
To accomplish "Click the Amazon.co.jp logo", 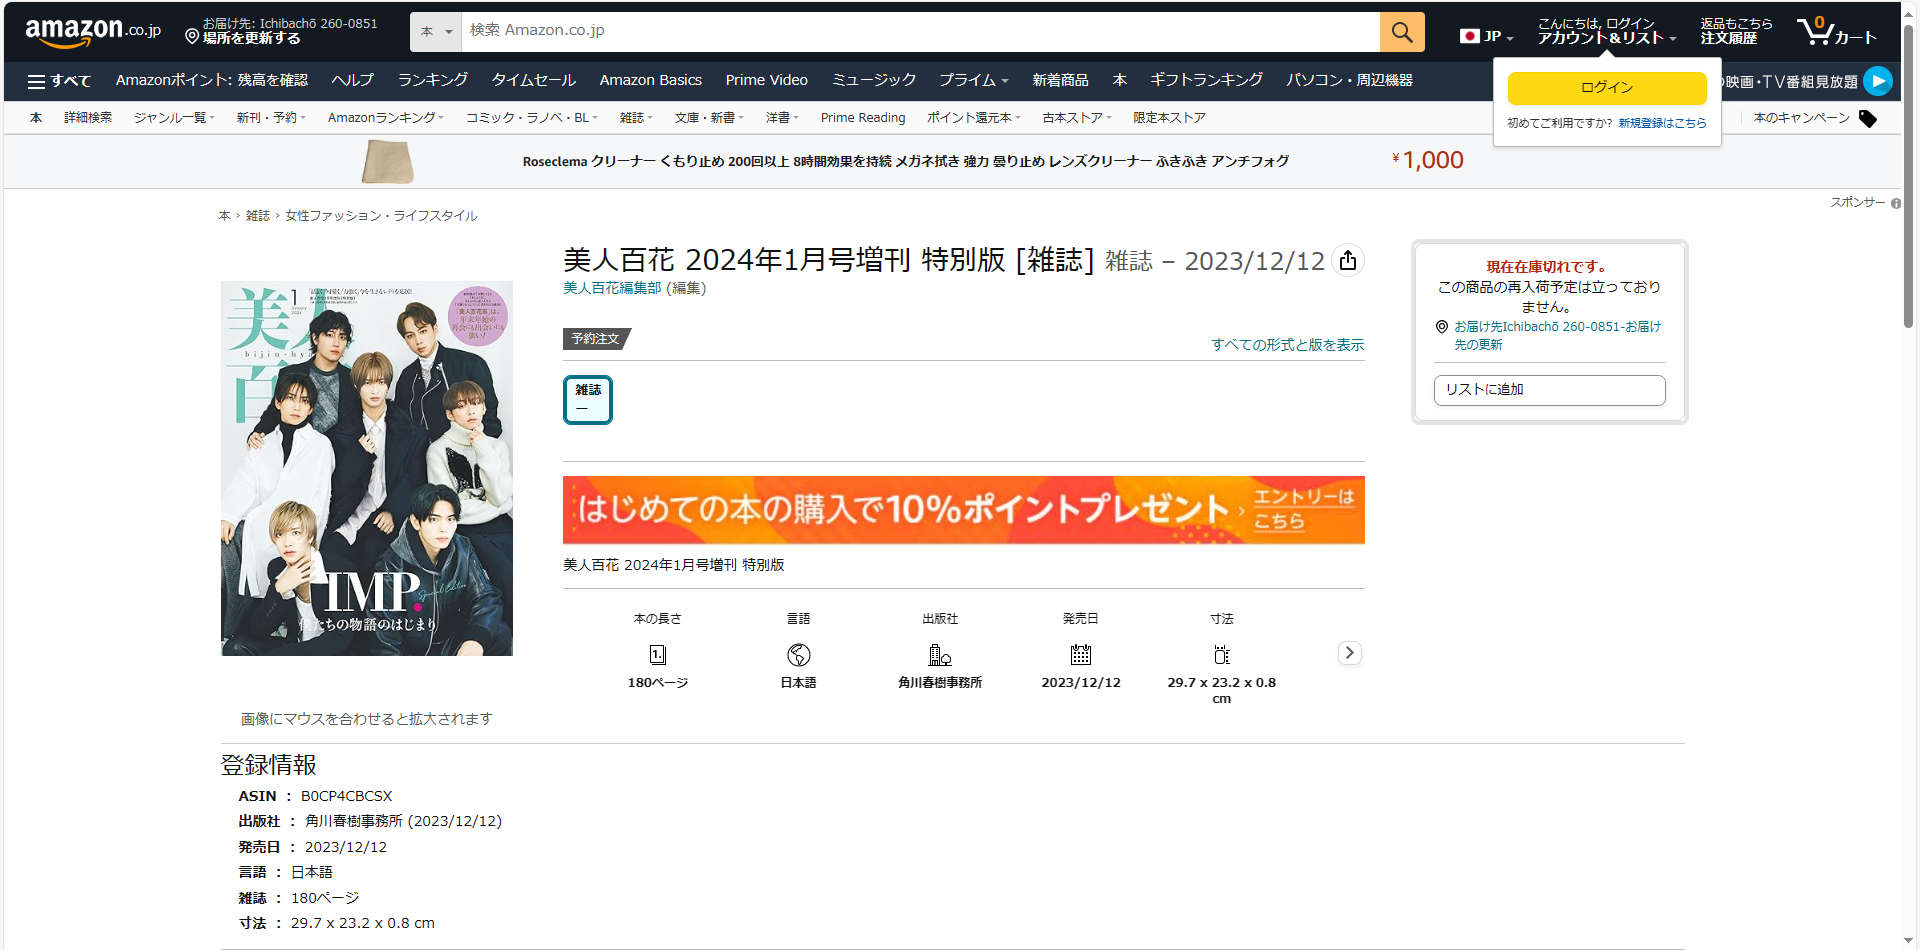I will pos(93,32).
